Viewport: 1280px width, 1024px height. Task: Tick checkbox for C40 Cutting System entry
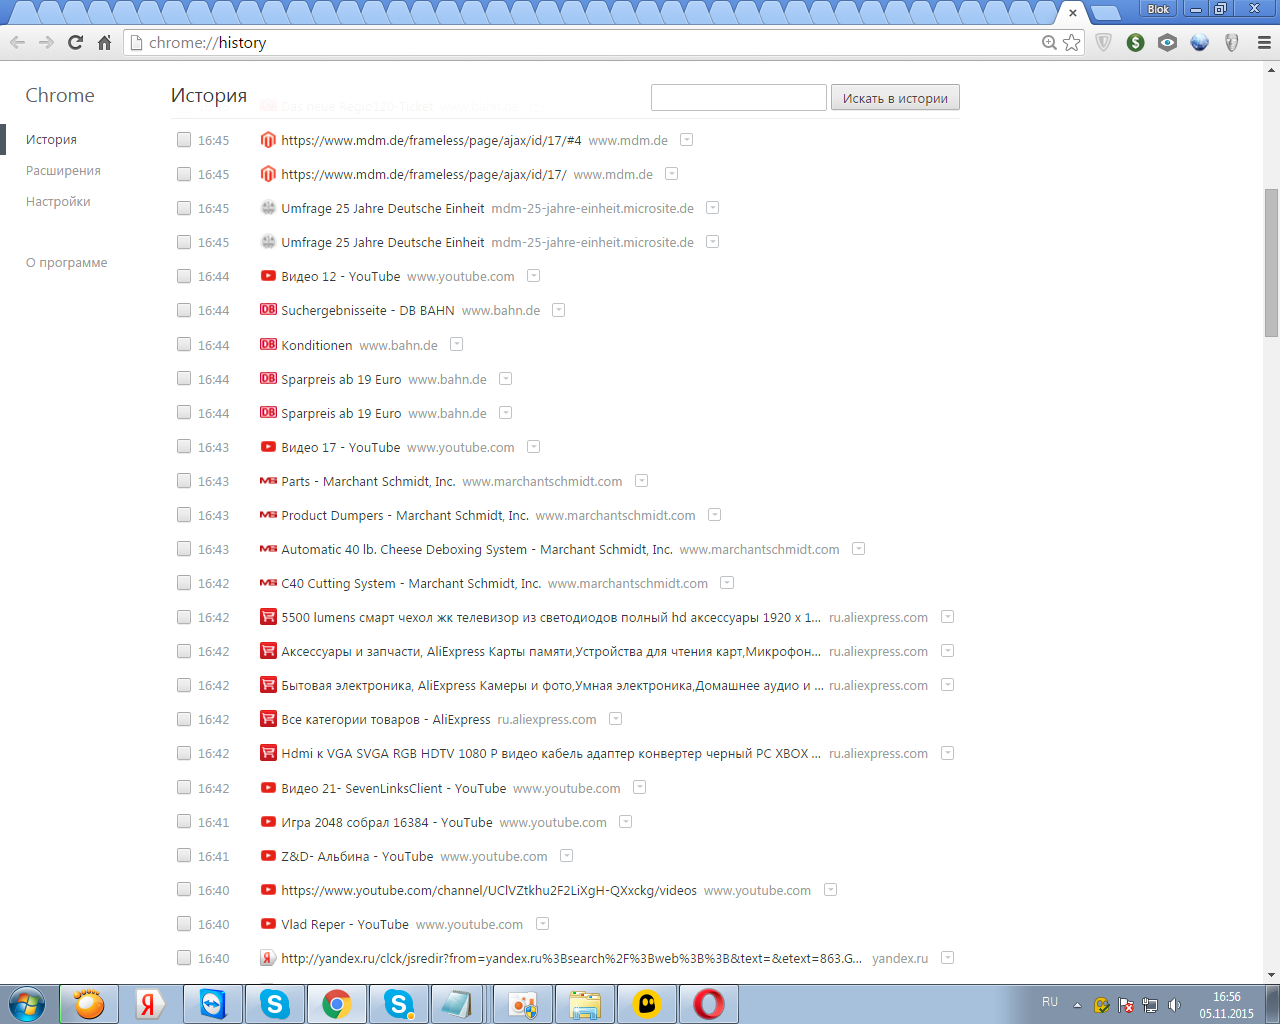click(x=184, y=583)
